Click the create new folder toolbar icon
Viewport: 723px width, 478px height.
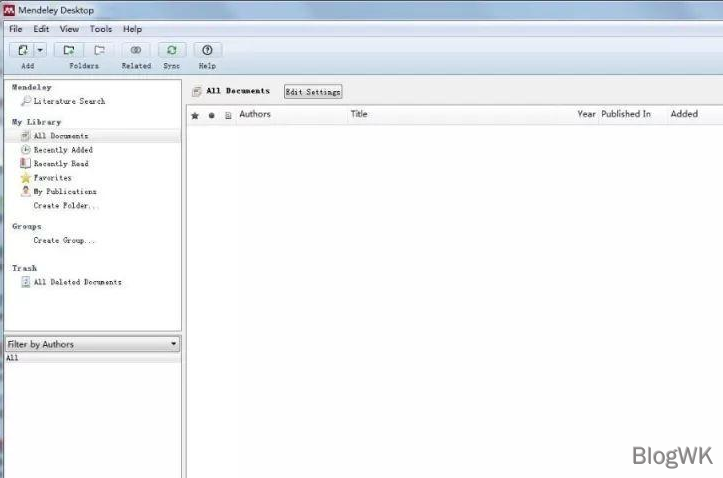(x=69, y=50)
